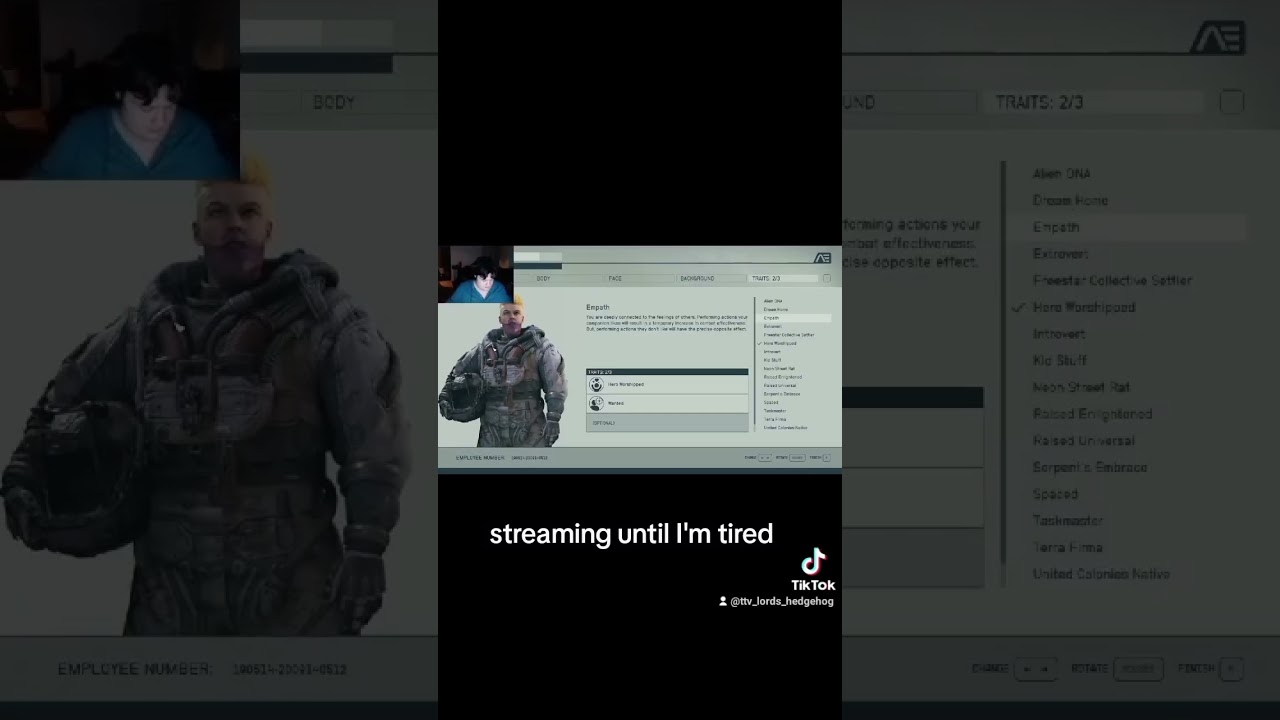Viewport: 1280px width, 720px height.
Task: Select Serpent's Embrace trait
Action: (x=782, y=394)
